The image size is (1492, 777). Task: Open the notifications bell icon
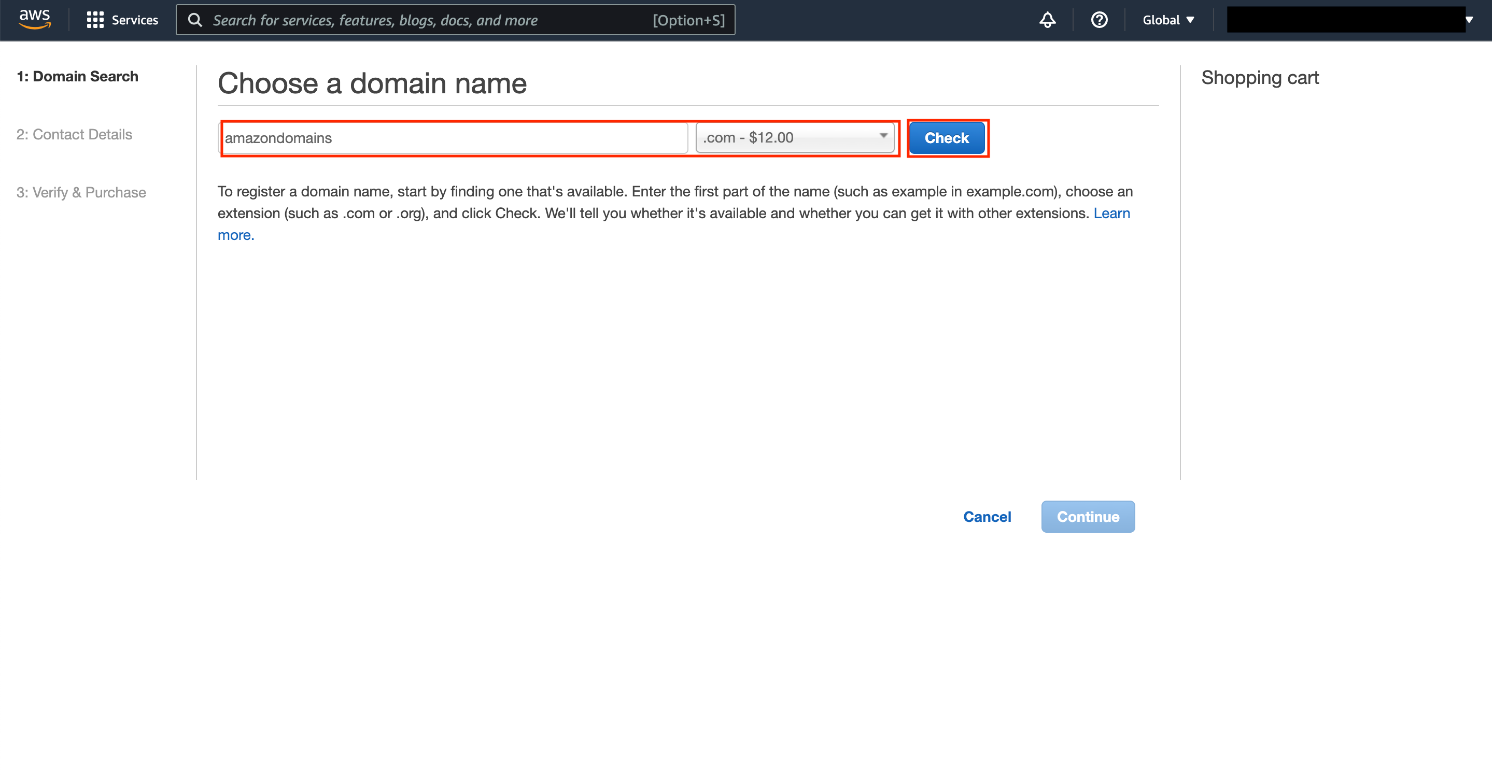point(1047,20)
